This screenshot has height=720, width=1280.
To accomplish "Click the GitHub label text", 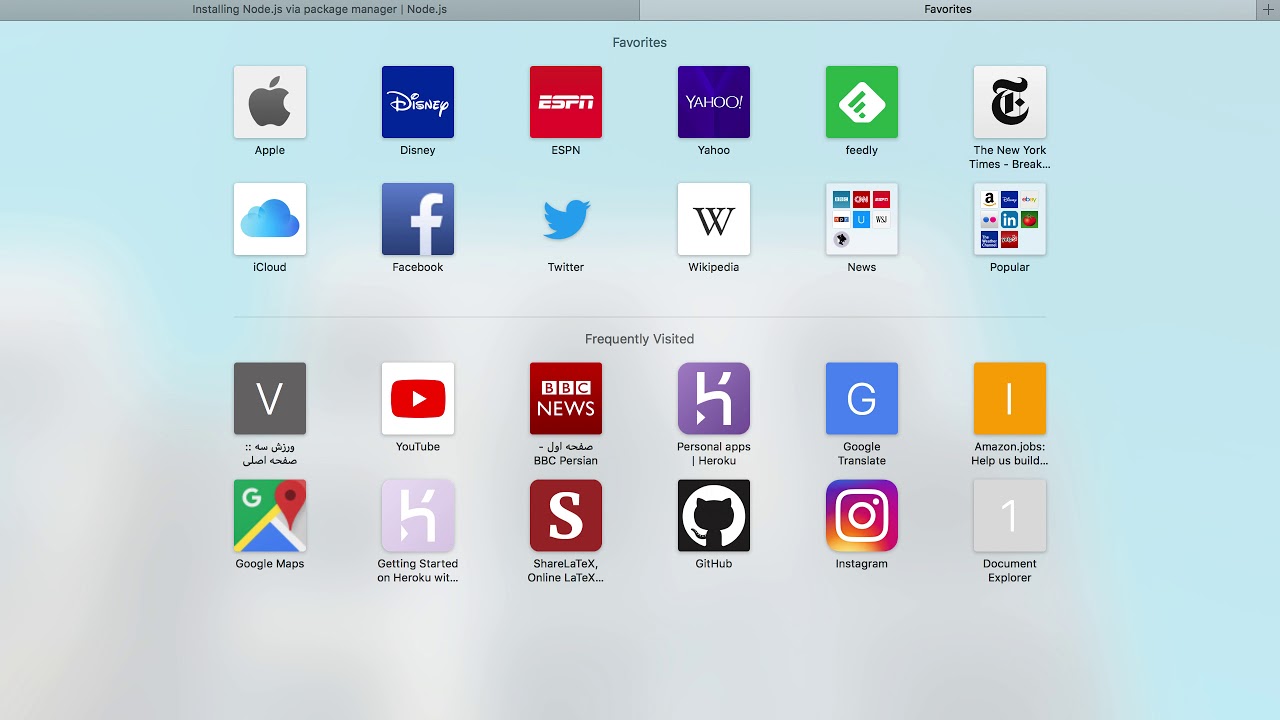I will click(714, 564).
